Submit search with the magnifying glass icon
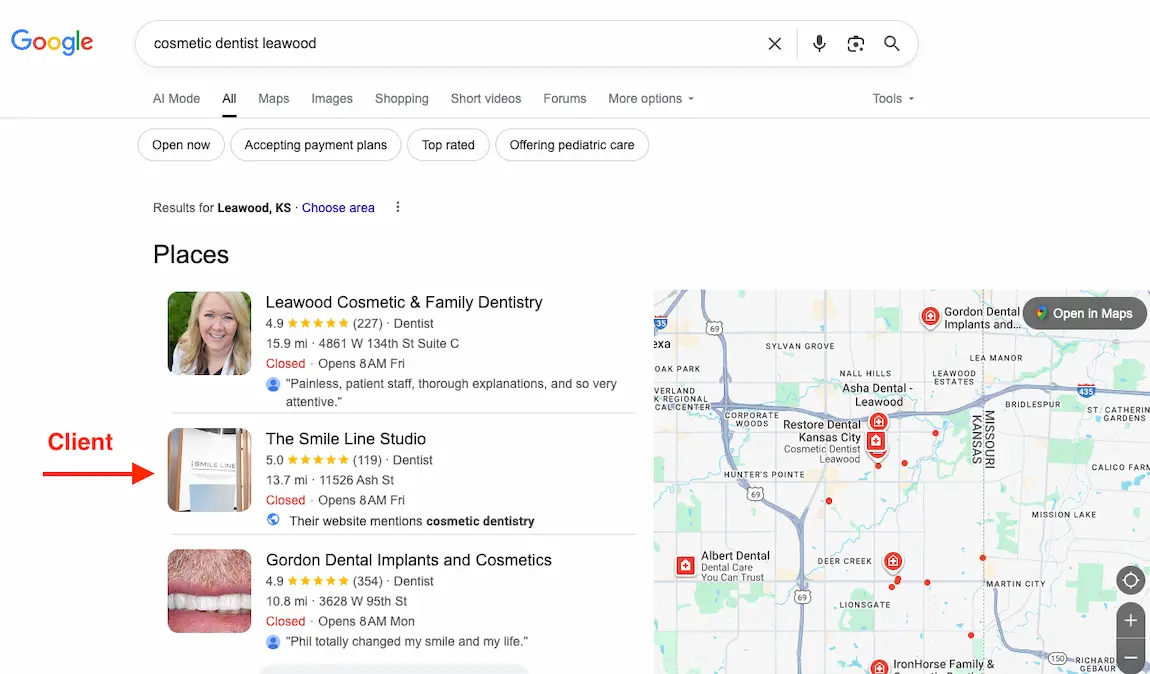1150x674 pixels. coord(892,44)
